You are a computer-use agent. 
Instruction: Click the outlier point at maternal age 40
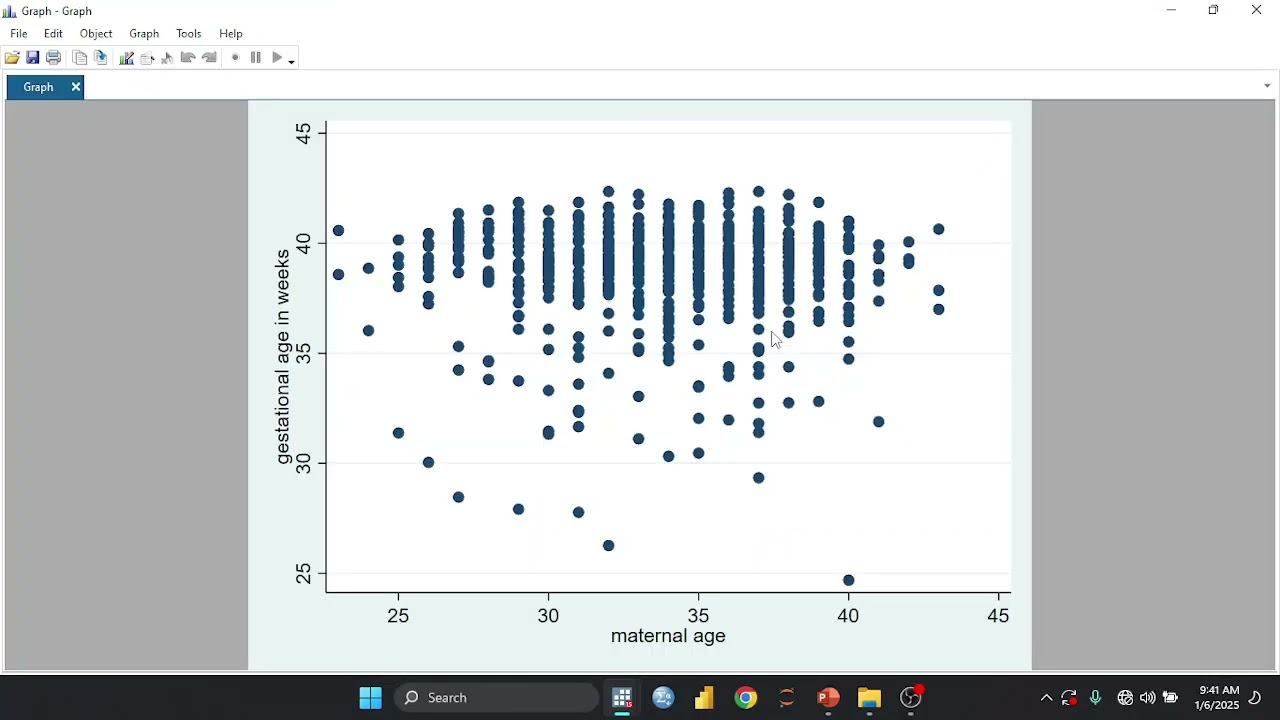coord(849,581)
